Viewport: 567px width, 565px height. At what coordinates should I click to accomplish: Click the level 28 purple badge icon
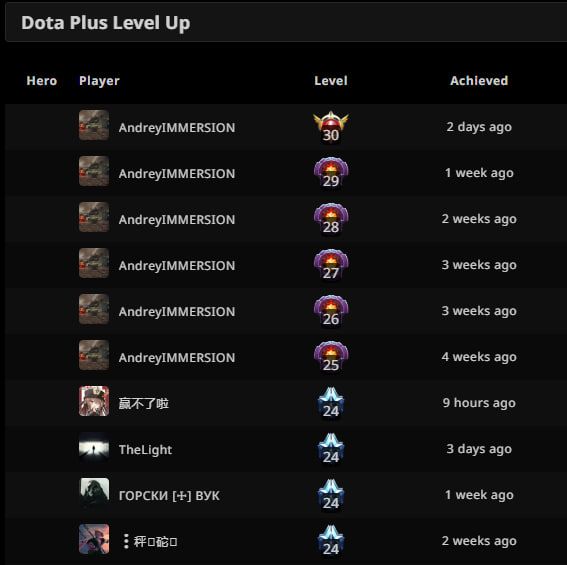pos(331,218)
